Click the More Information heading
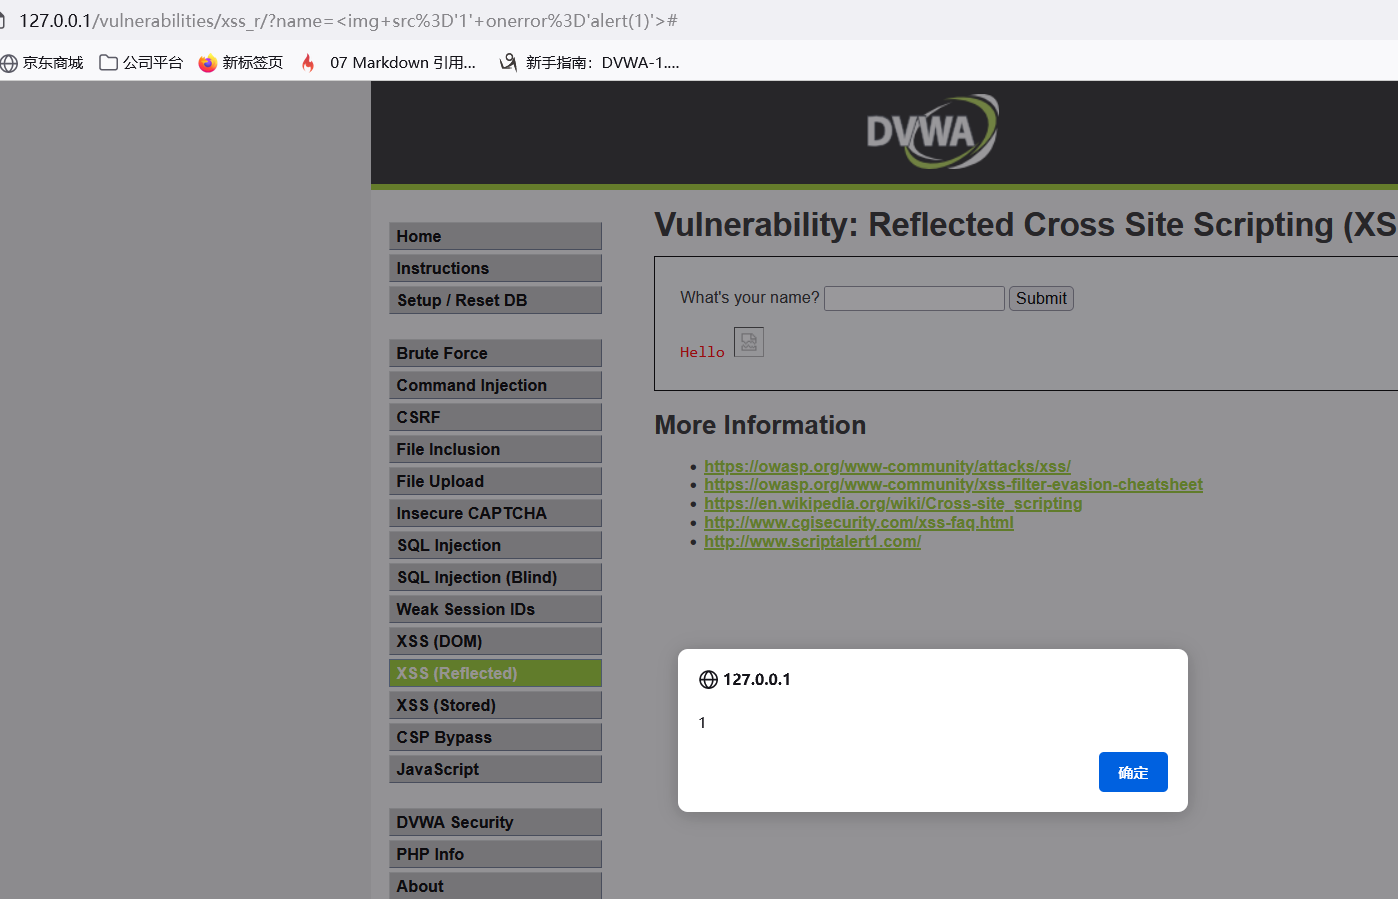 click(x=760, y=425)
